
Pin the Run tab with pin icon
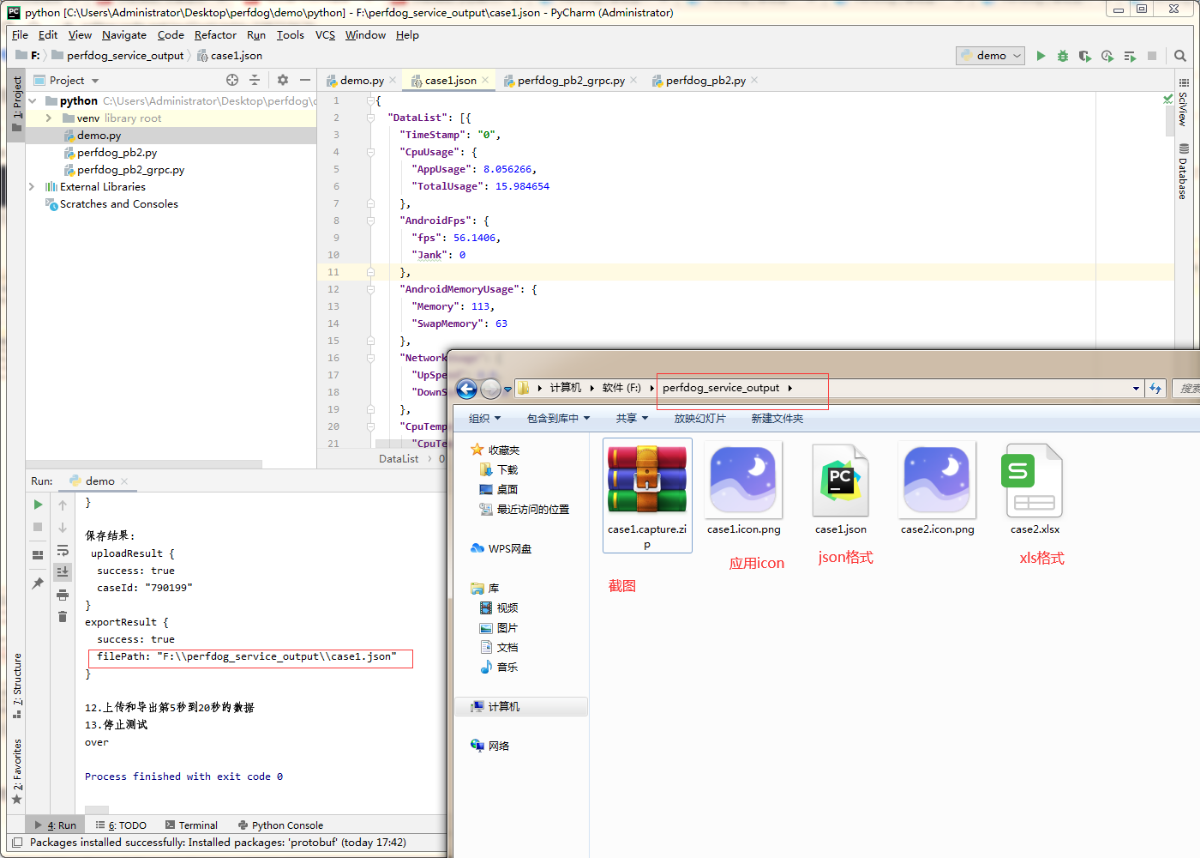pos(38,583)
